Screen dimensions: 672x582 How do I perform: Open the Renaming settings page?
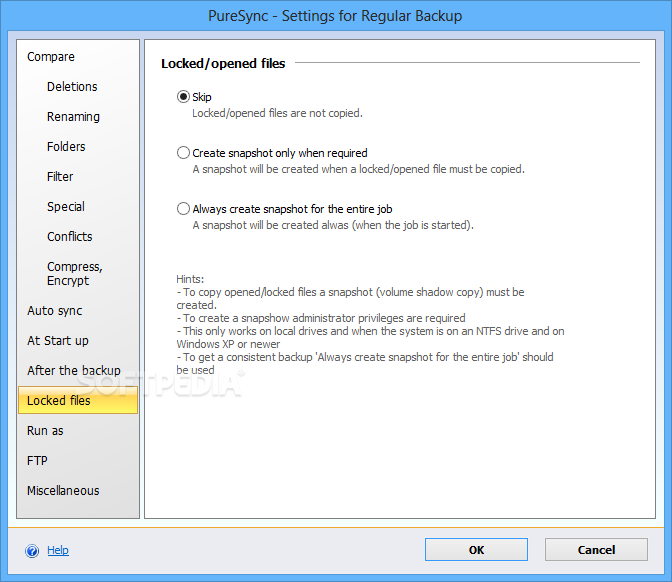coord(73,117)
